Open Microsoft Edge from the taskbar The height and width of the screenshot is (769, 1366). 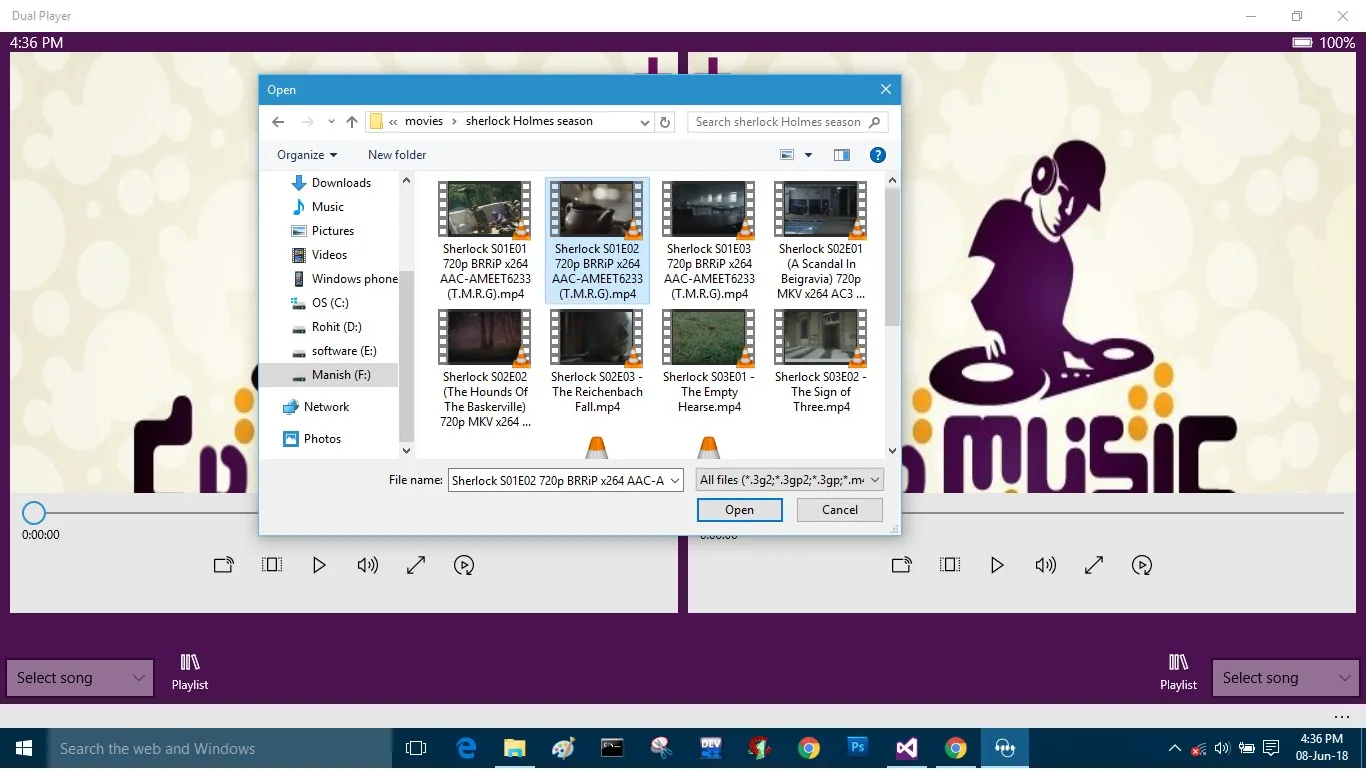(466, 748)
